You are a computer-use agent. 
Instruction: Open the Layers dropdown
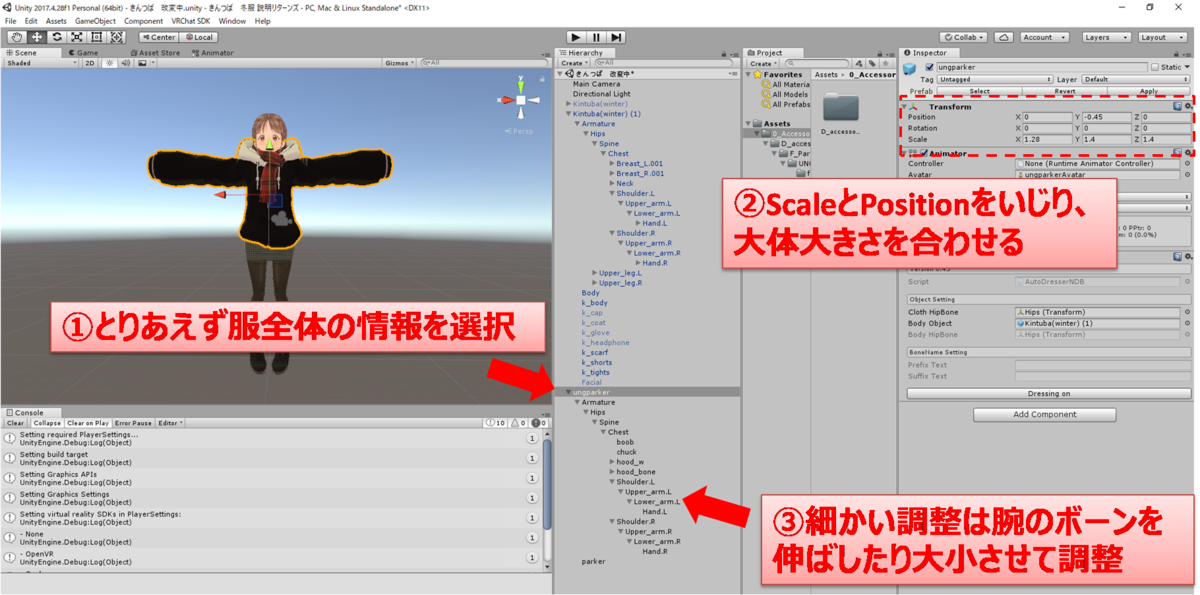[1106, 37]
